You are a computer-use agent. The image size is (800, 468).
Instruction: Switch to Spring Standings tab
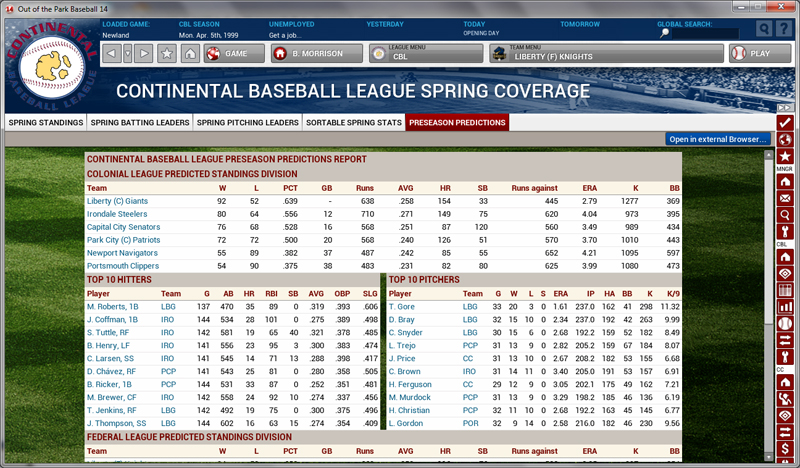pyautogui.click(x=44, y=123)
